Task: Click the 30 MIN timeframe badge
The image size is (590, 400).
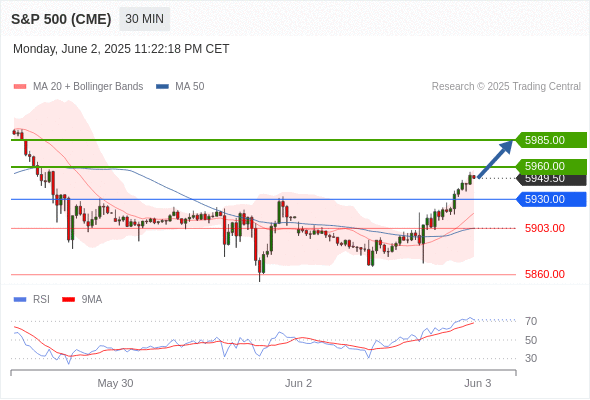Action: [144, 19]
